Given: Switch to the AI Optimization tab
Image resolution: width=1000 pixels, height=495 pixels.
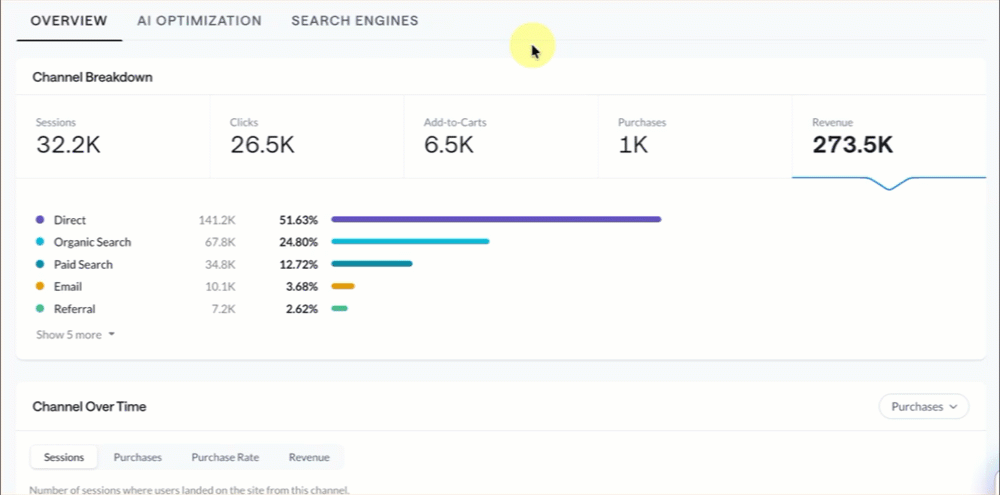Looking at the screenshot, I should click(199, 20).
